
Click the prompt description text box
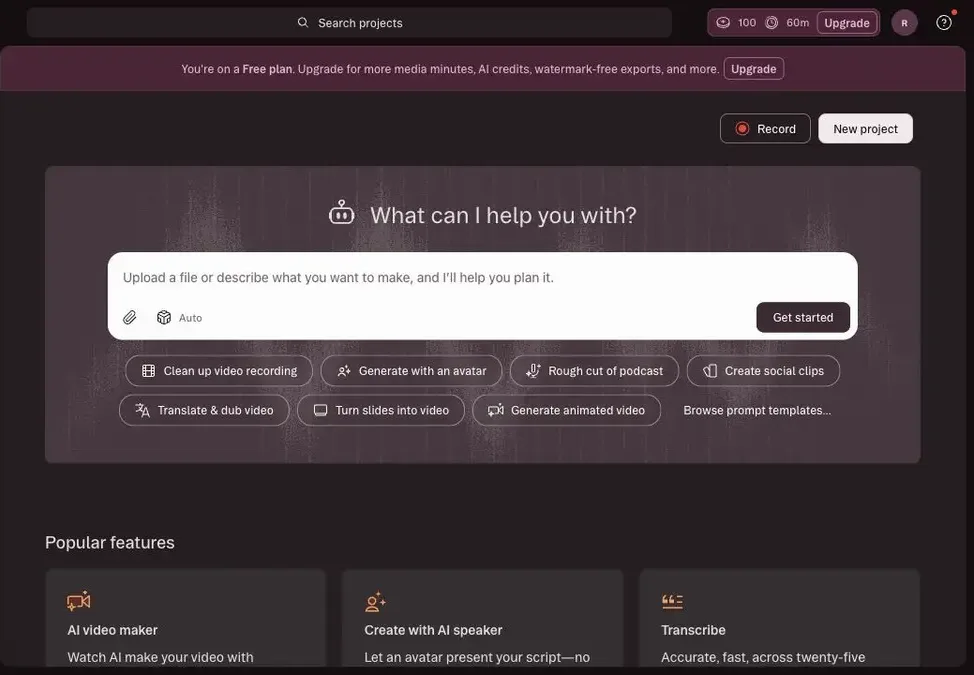(x=483, y=278)
